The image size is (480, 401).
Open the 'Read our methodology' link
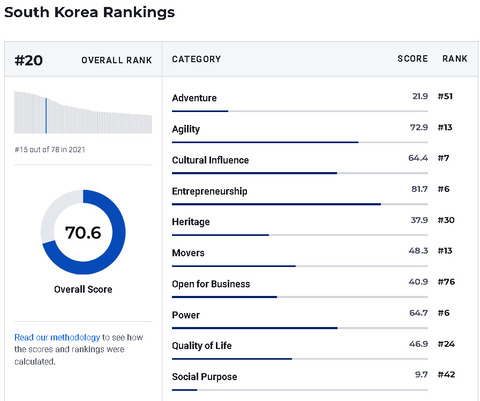[x=57, y=337]
